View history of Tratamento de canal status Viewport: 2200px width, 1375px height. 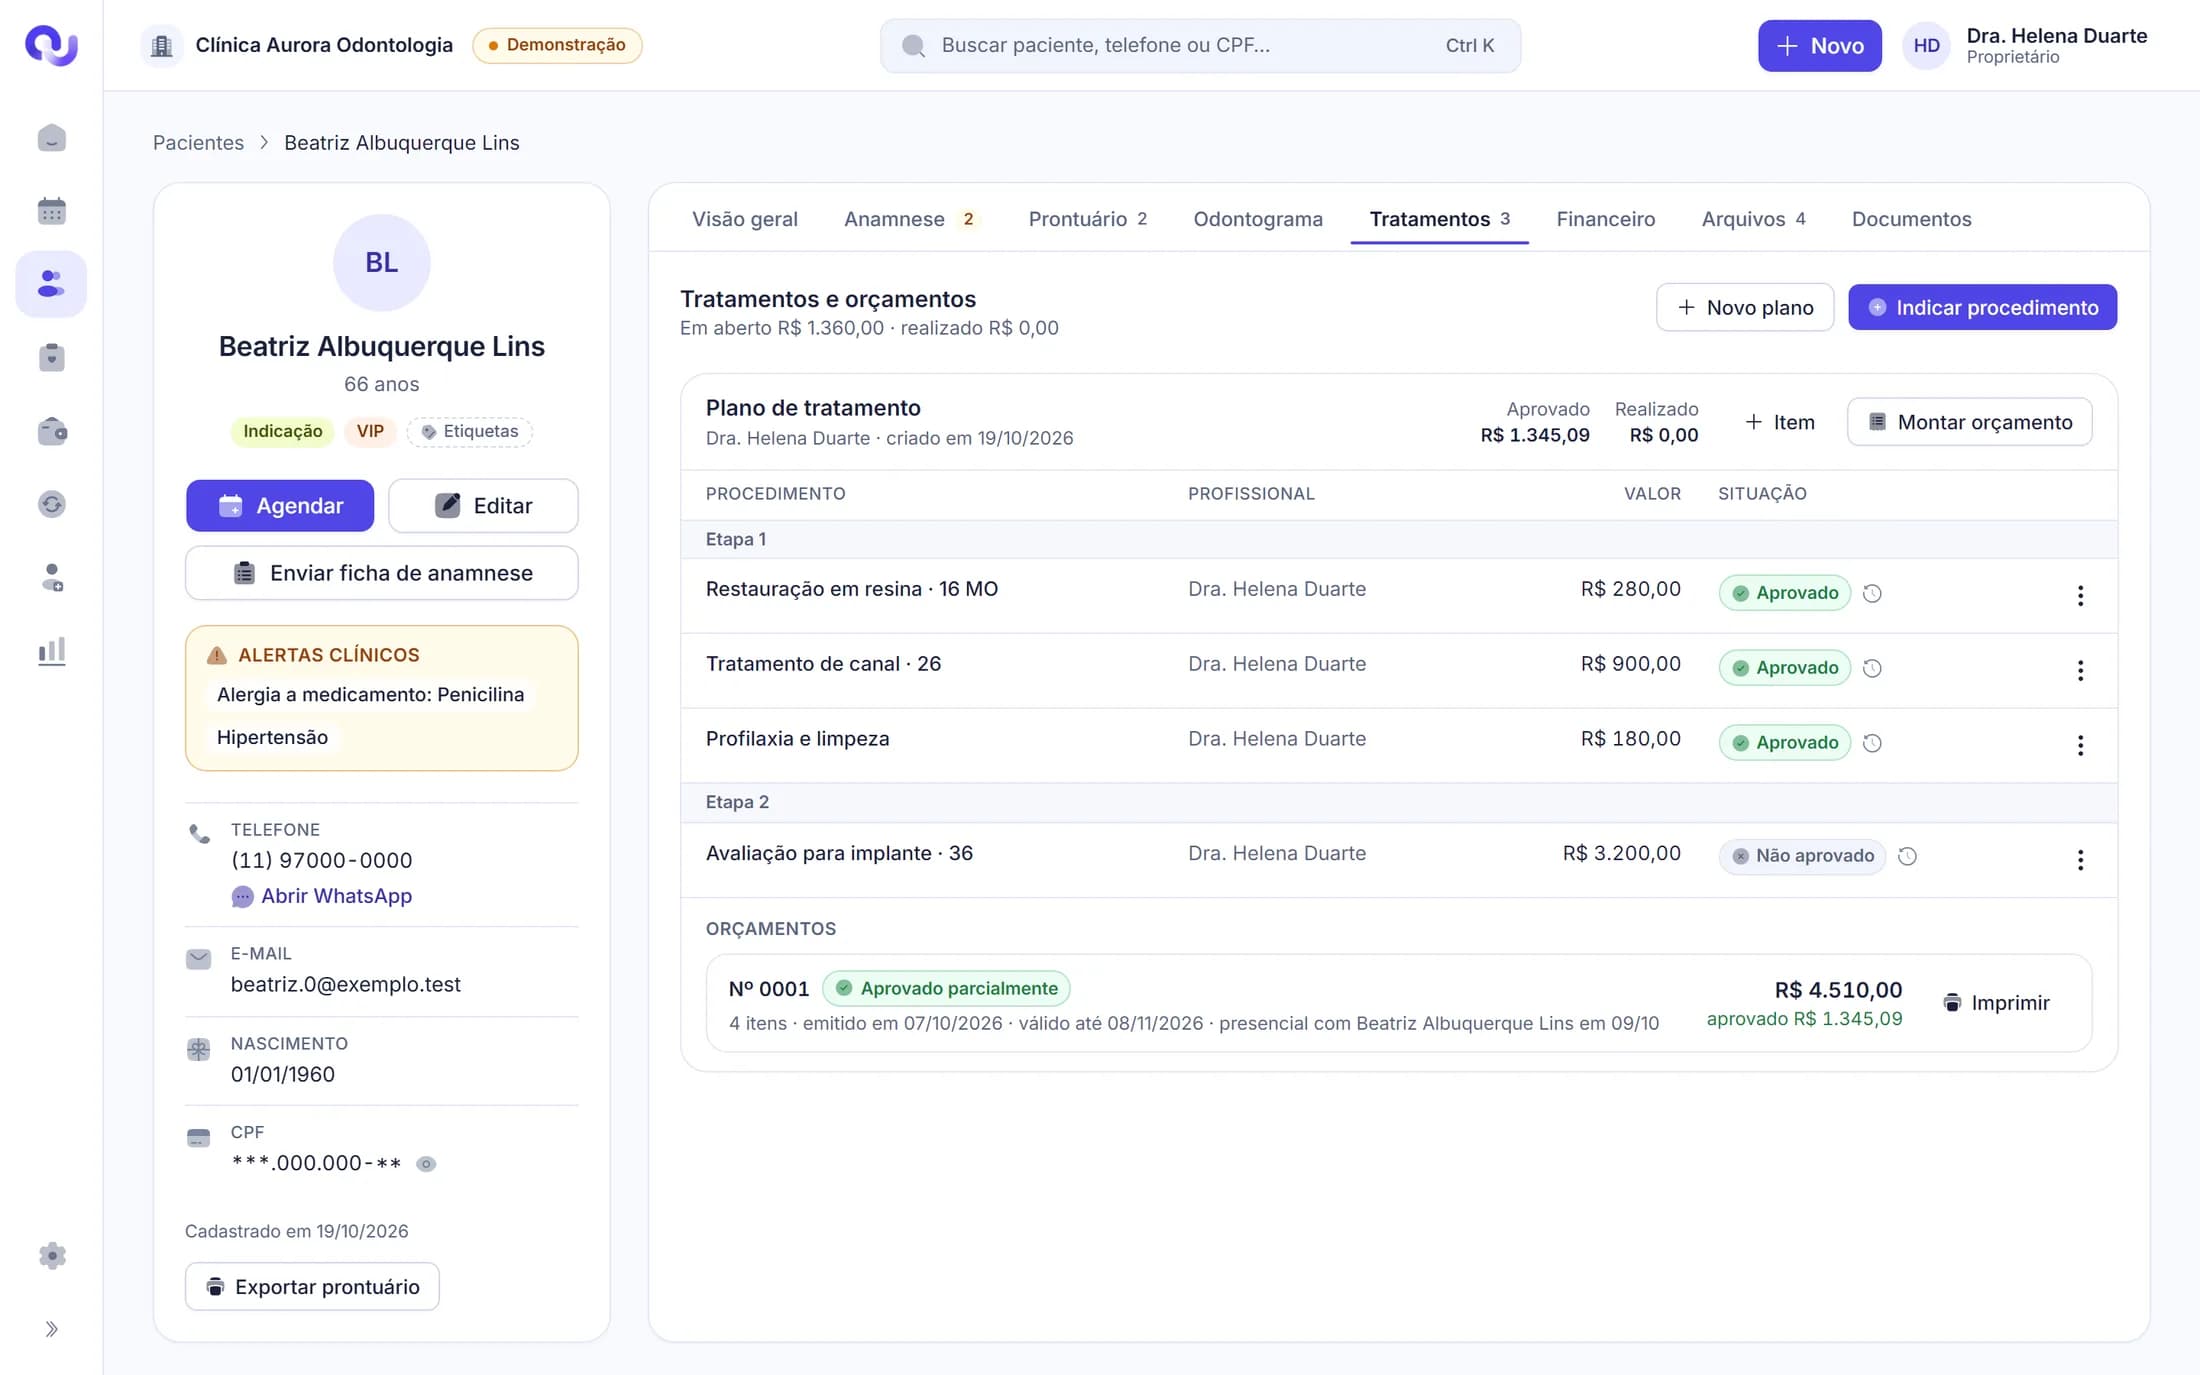[x=1872, y=668]
